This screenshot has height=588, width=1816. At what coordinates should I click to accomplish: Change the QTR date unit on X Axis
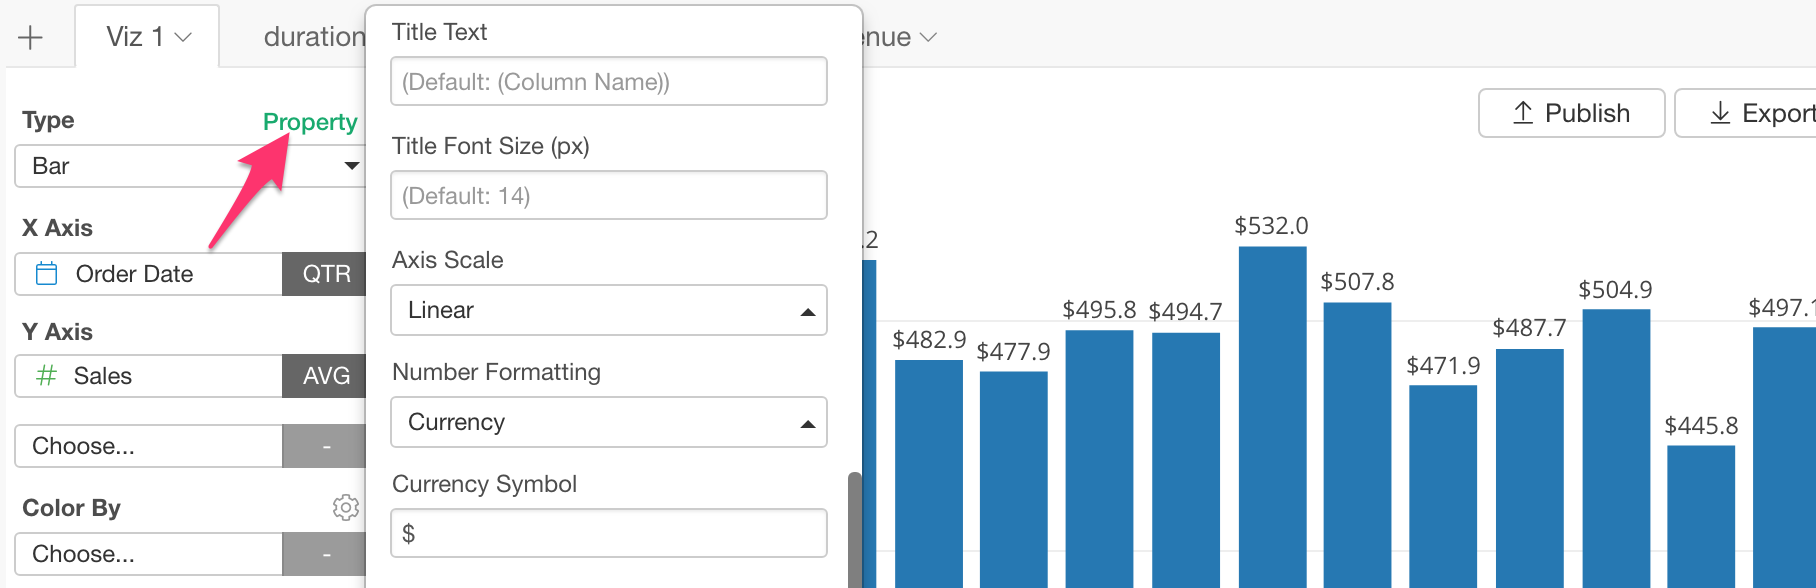[x=325, y=274]
